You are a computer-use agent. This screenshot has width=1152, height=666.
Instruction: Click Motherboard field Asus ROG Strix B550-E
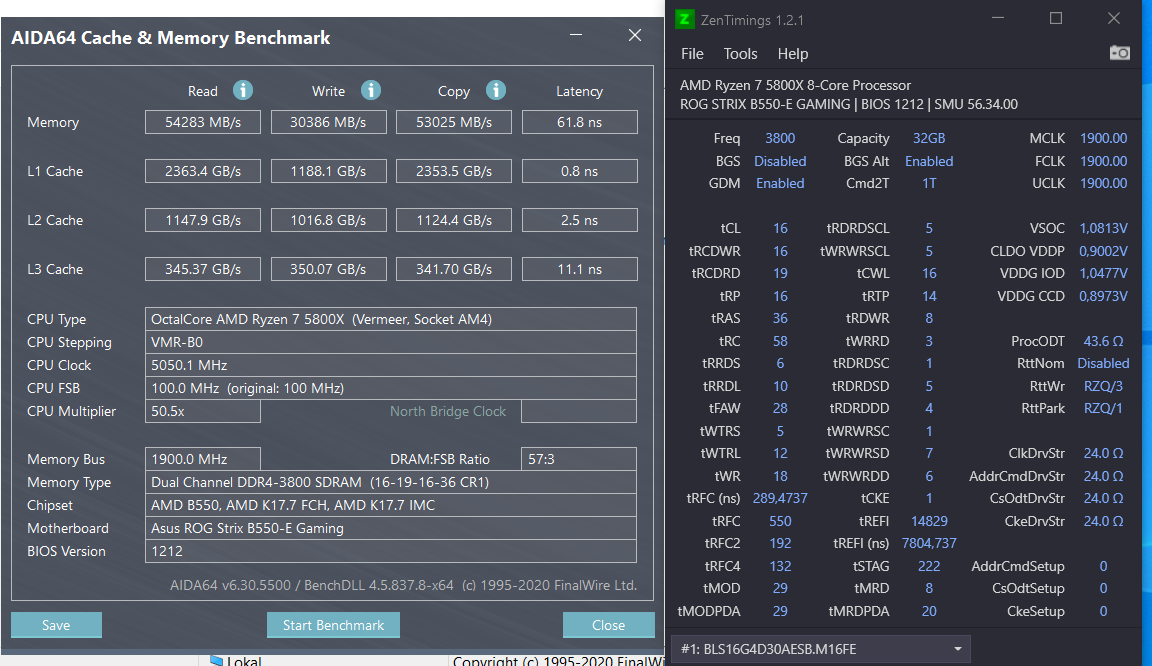coord(391,528)
